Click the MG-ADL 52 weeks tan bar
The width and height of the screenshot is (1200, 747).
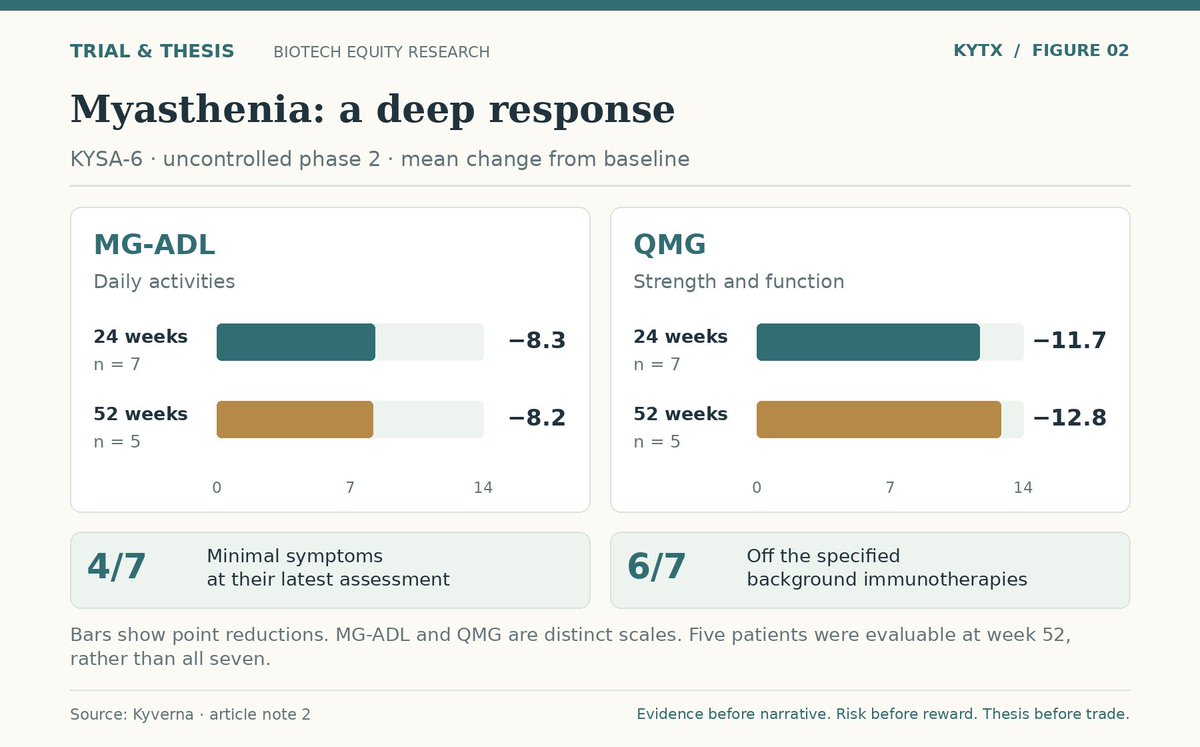tap(295, 419)
